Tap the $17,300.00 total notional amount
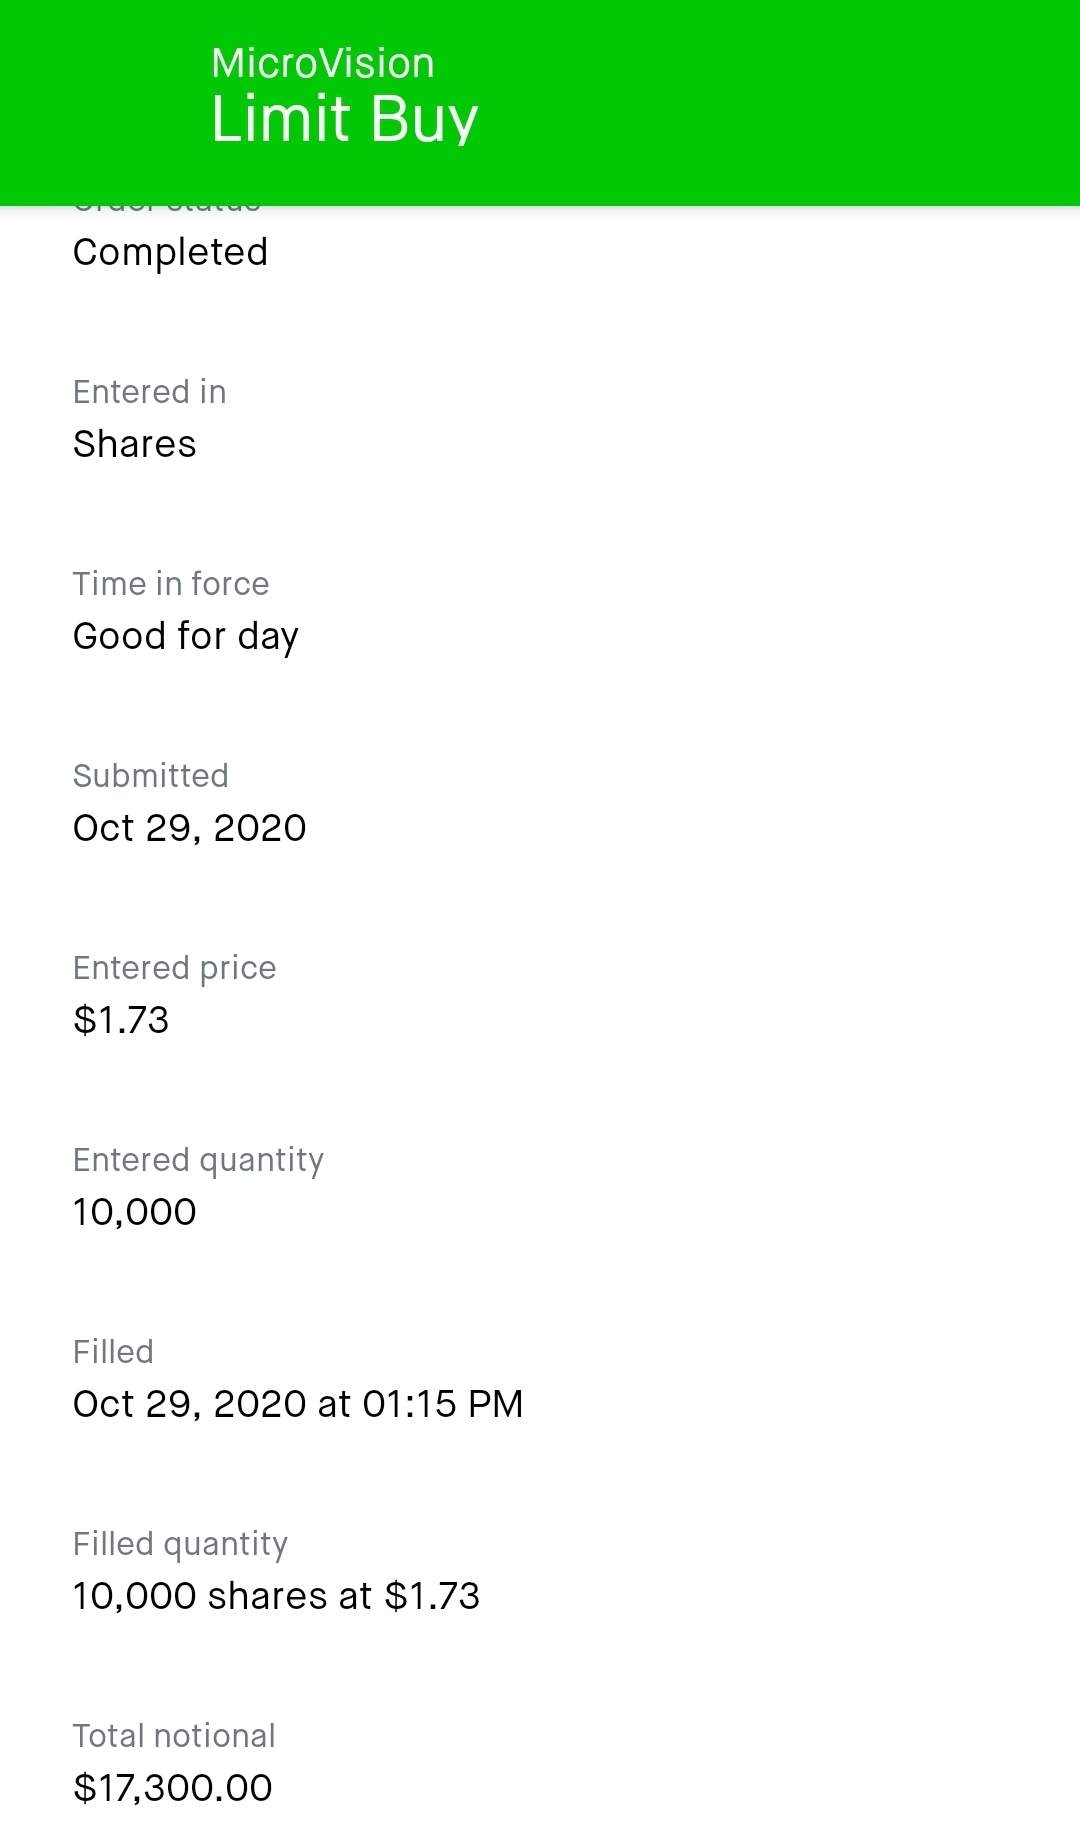This screenshot has height=1843, width=1080. click(172, 1788)
